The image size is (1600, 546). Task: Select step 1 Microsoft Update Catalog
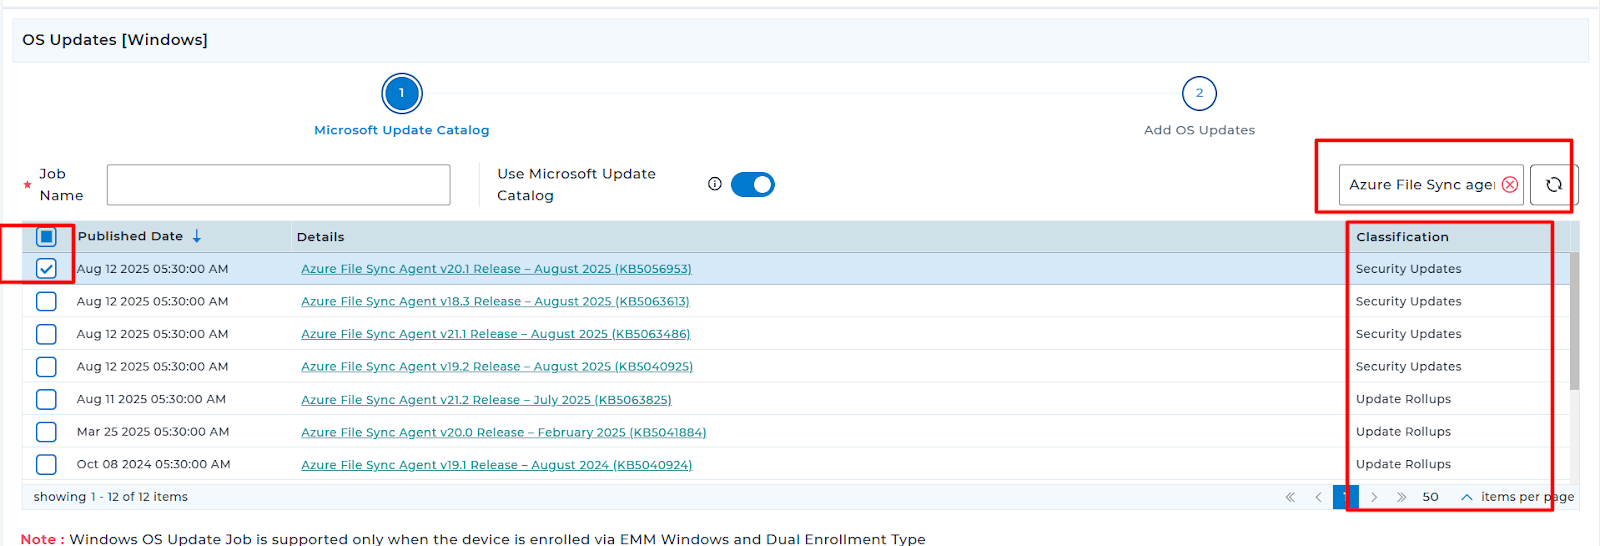402,94
